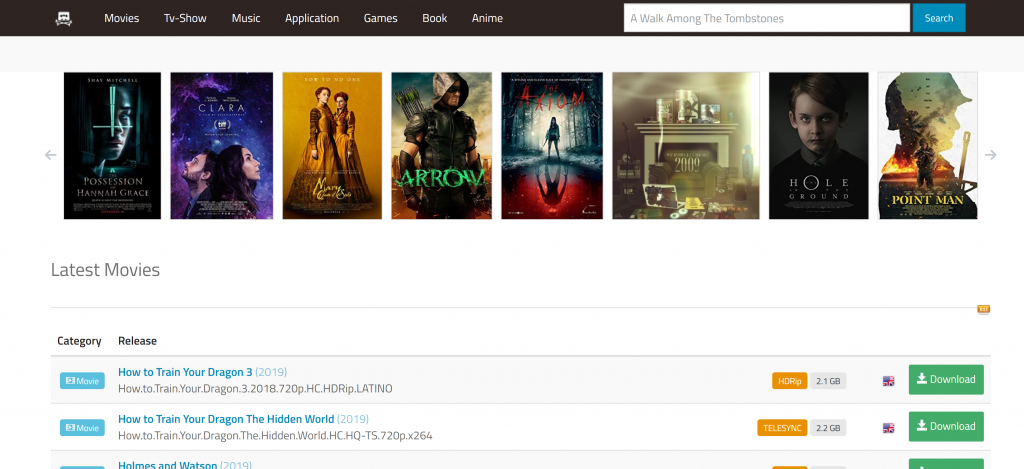The height and width of the screenshot is (469, 1024).
Task: Click UK flag icon in Dragon 3 row
Action: coord(888,381)
